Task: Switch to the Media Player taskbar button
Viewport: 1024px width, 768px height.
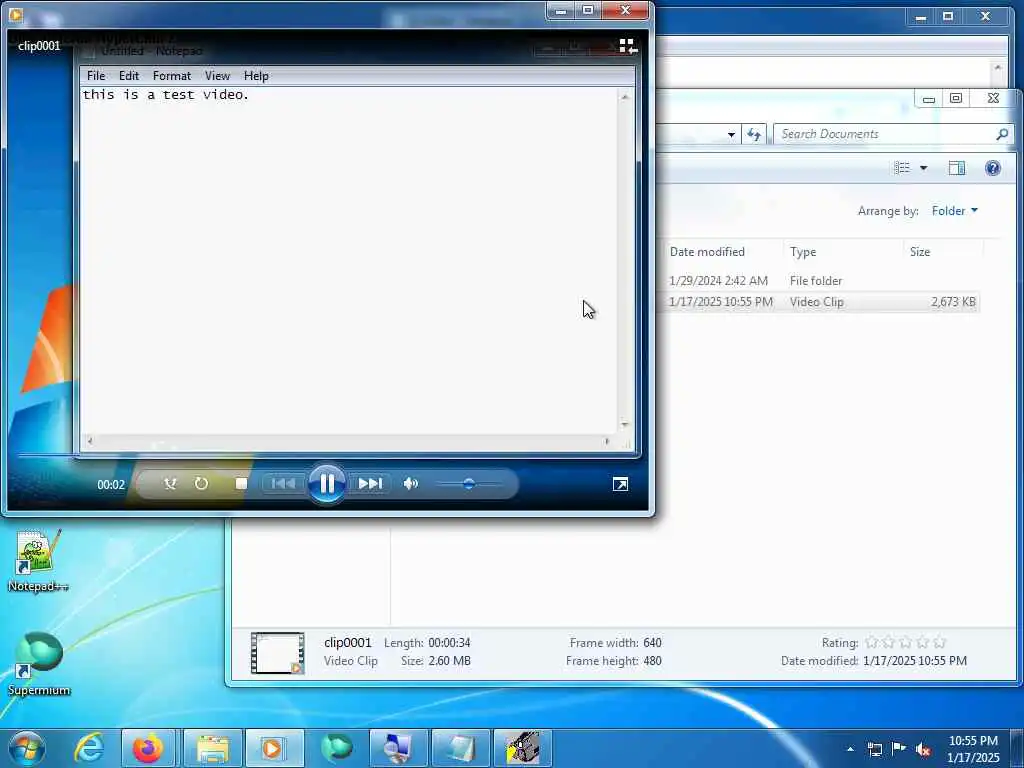Action: pos(274,748)
